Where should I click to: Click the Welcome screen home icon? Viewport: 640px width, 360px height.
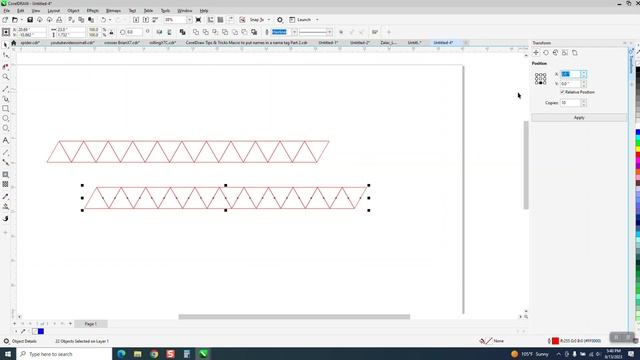click(x=13, y=43)
